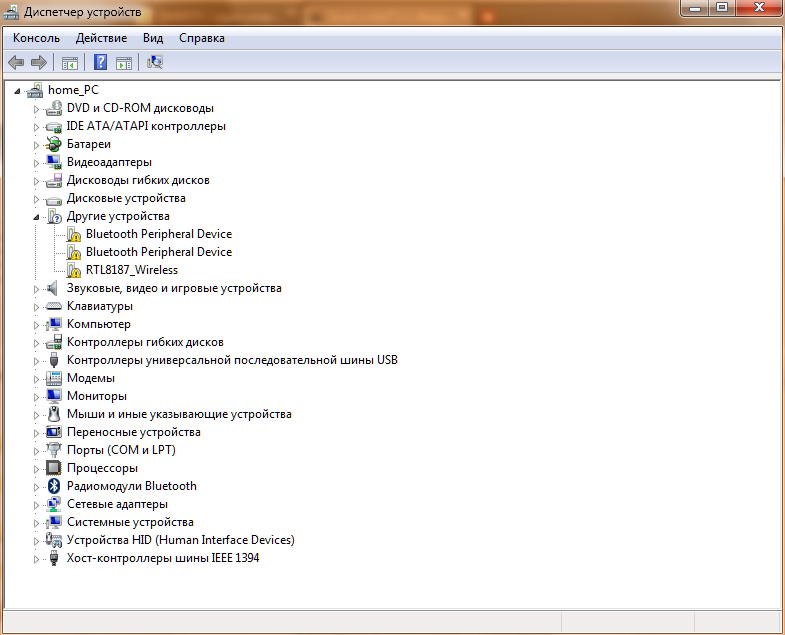Expand the Мониторы branch
The height and width of the screenshot is (635, 785).
pos(36,397)
